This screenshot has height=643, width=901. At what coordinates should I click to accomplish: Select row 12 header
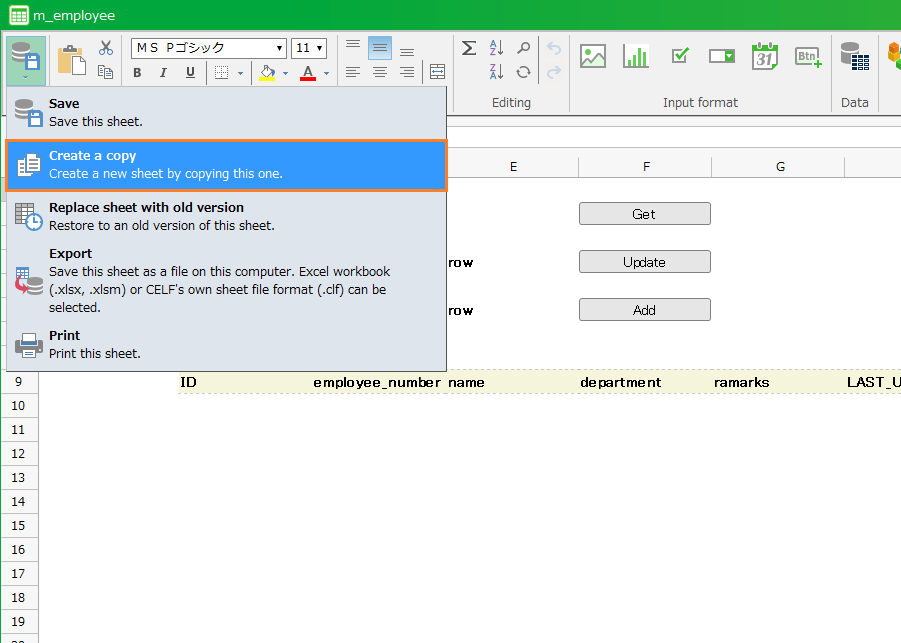(x=19, y=453)
